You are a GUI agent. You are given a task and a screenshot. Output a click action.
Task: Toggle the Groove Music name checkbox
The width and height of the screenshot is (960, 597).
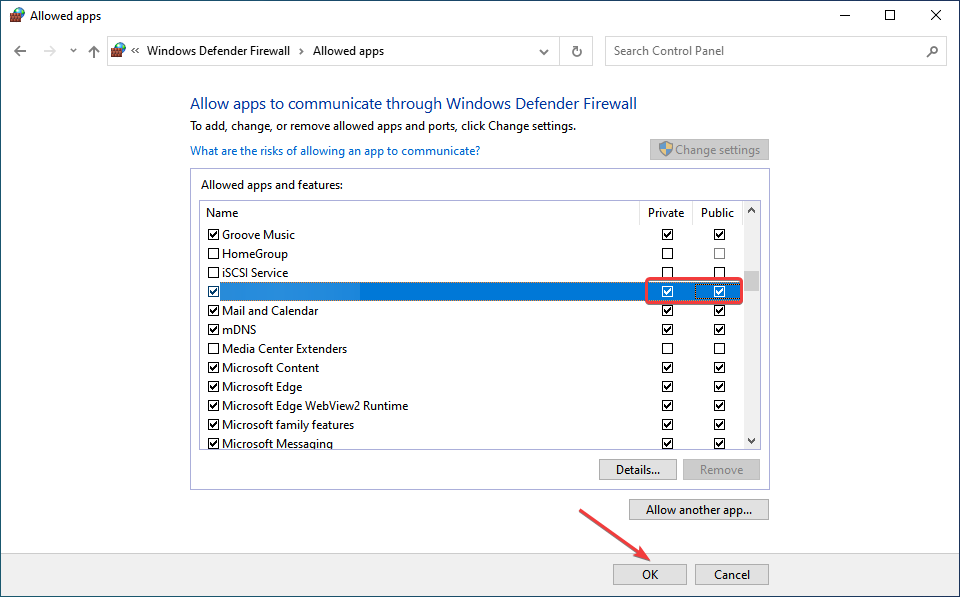click(x=213, y=235)
